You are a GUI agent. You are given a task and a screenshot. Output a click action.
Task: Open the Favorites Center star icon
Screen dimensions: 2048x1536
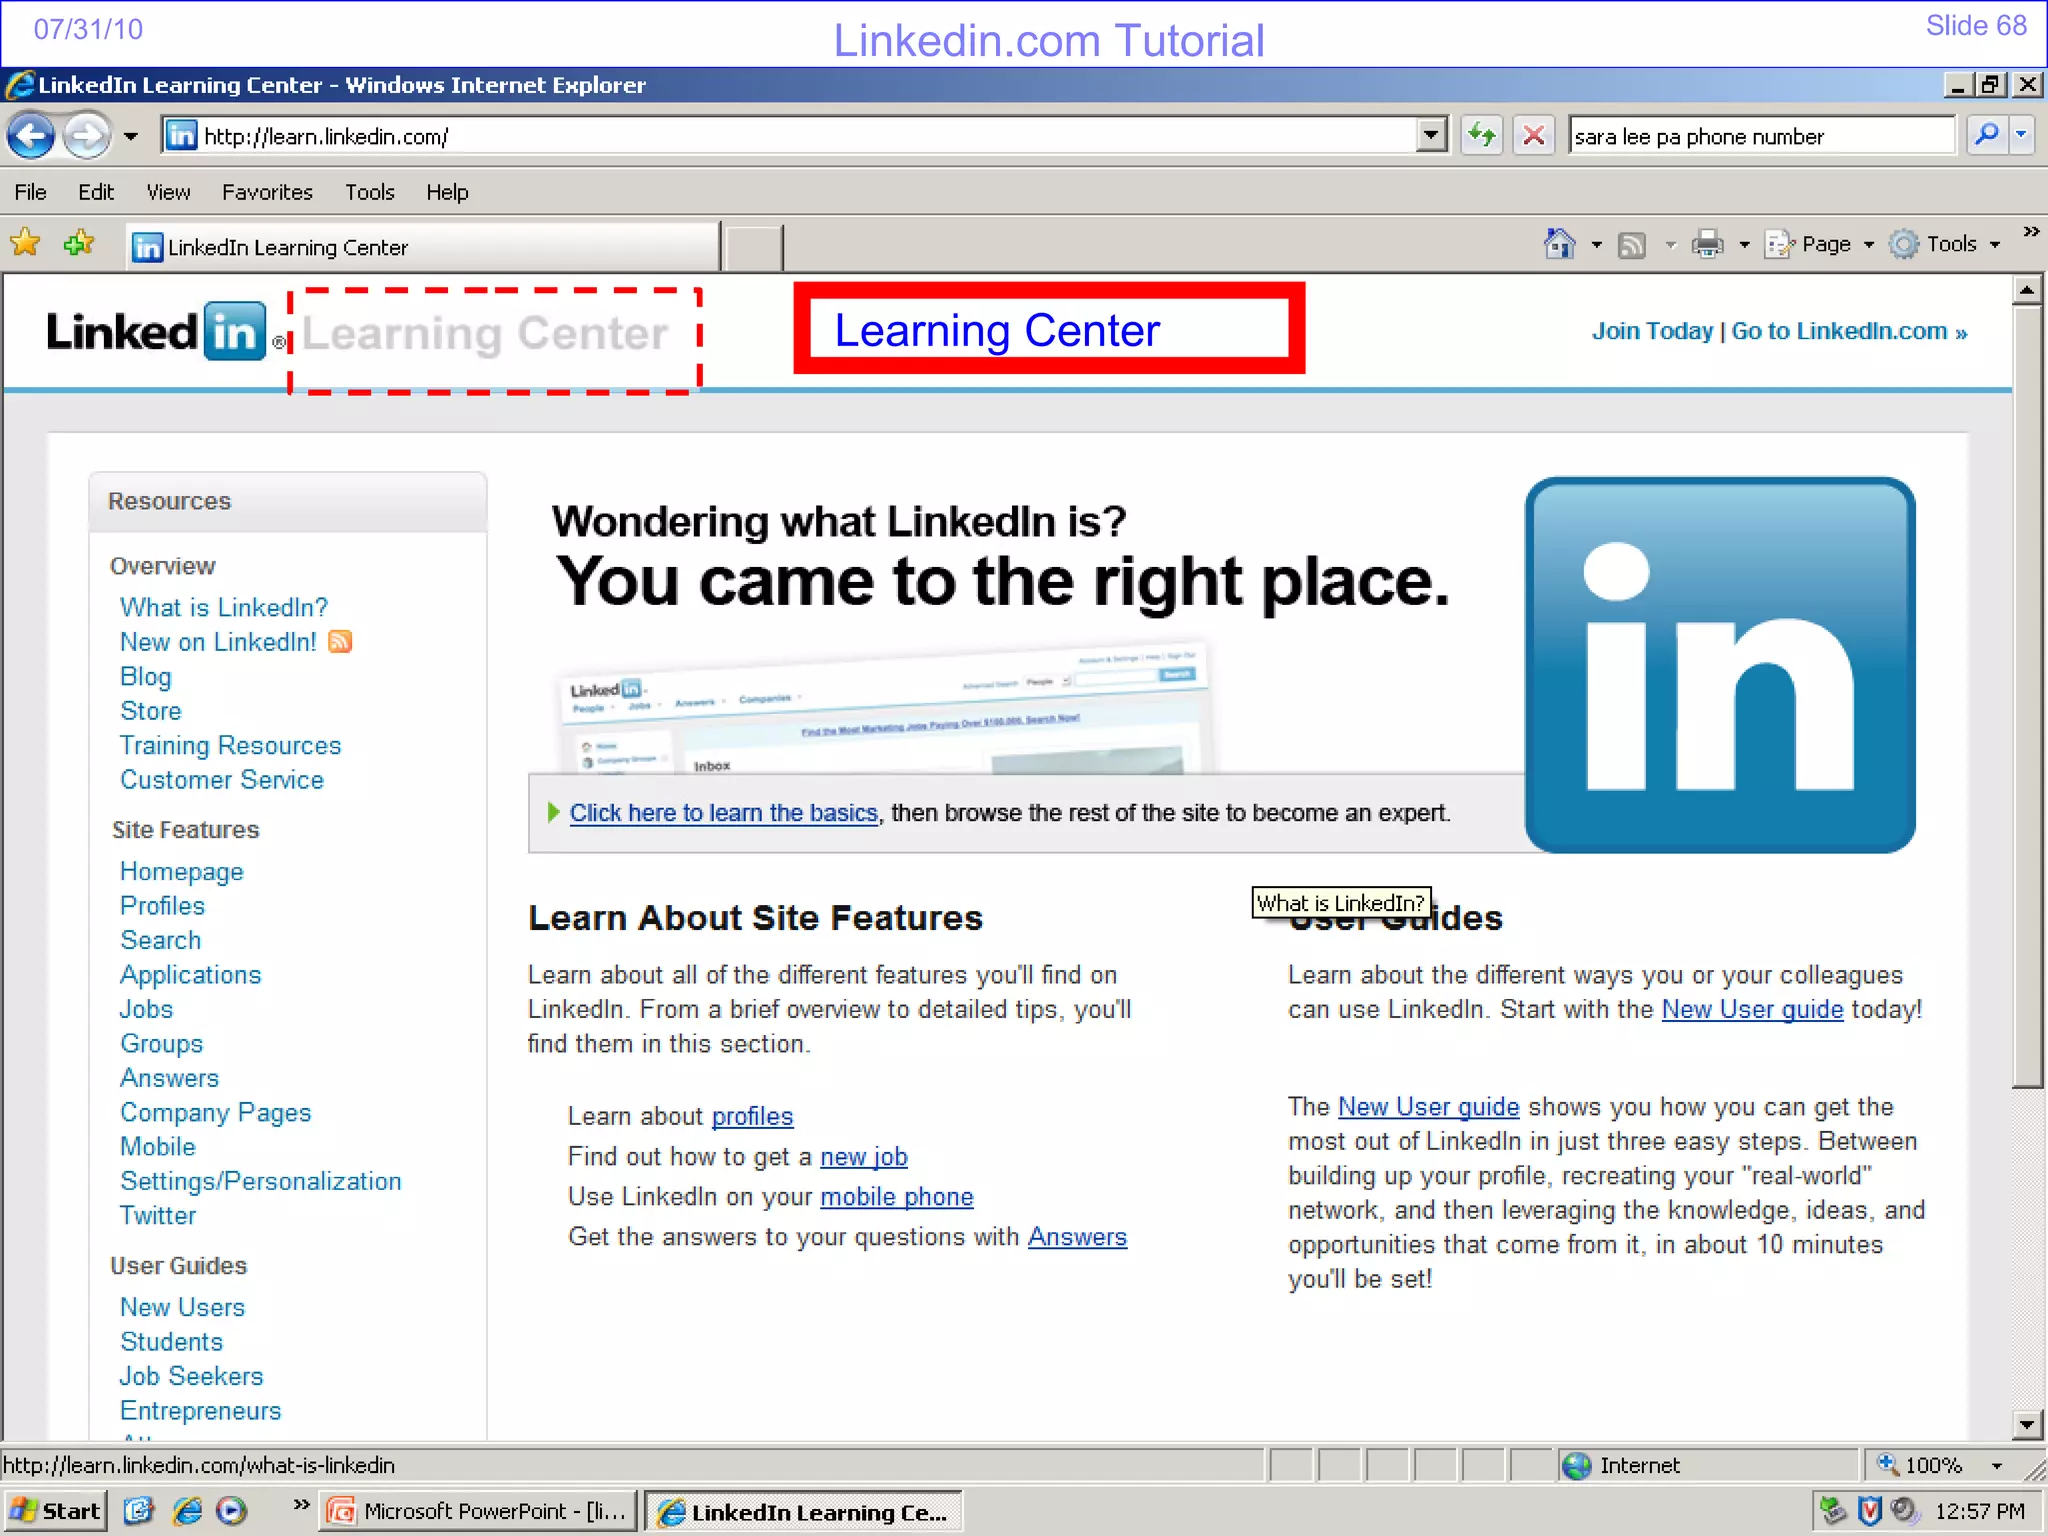click(25, 244)
